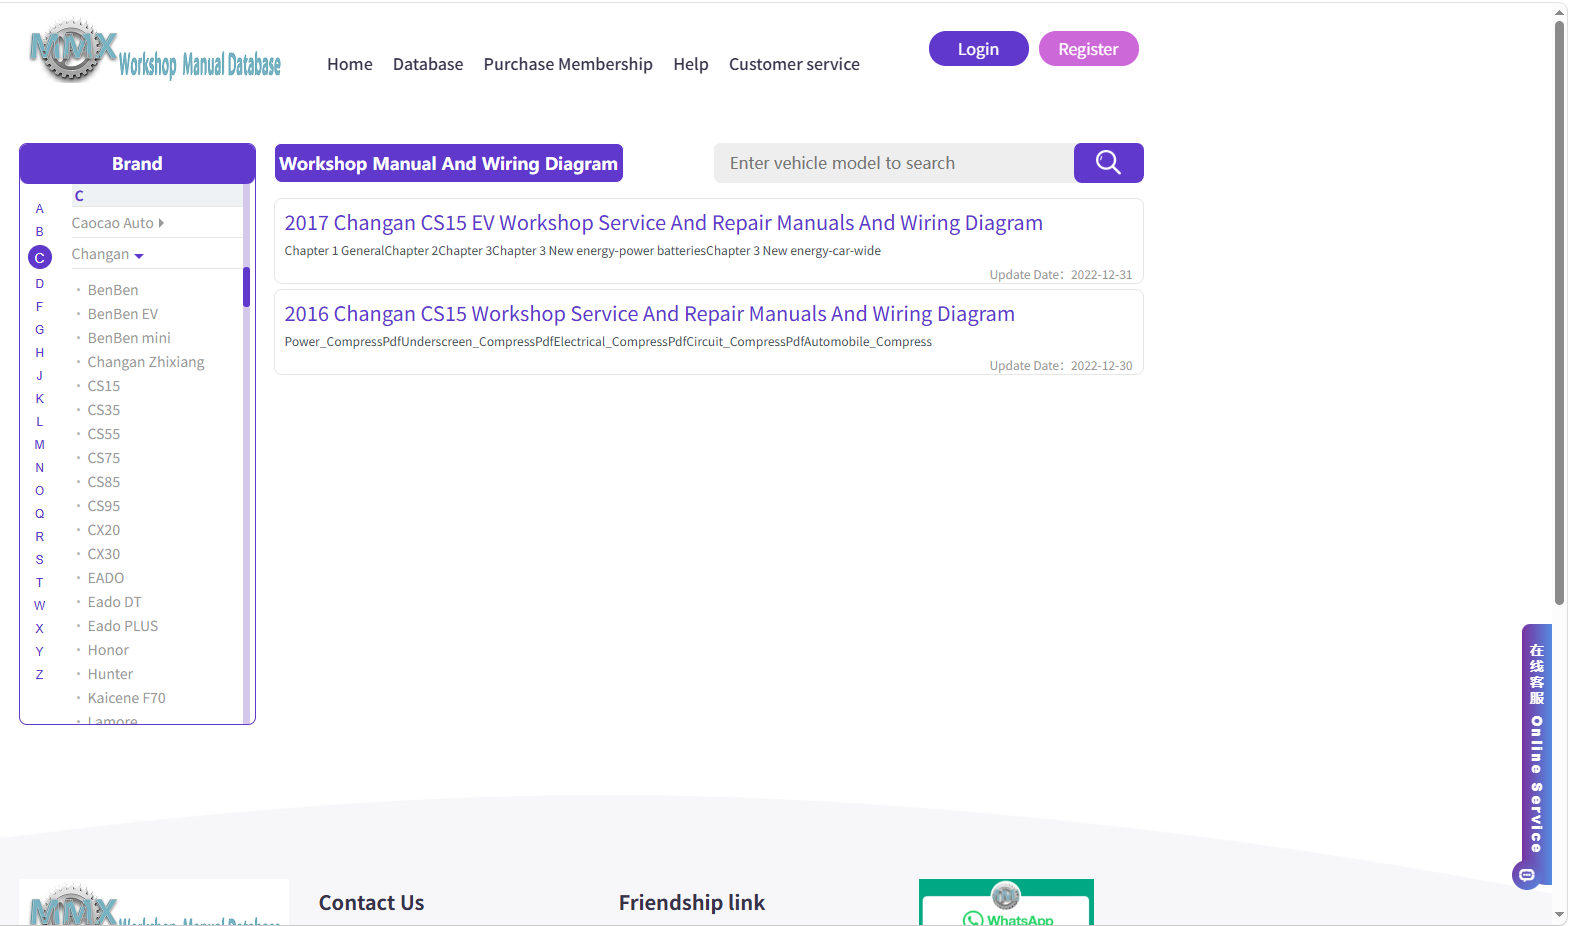Focus the vehicle model search field
The width and height of the screenshot is (1571, 926).
point(894,163)
